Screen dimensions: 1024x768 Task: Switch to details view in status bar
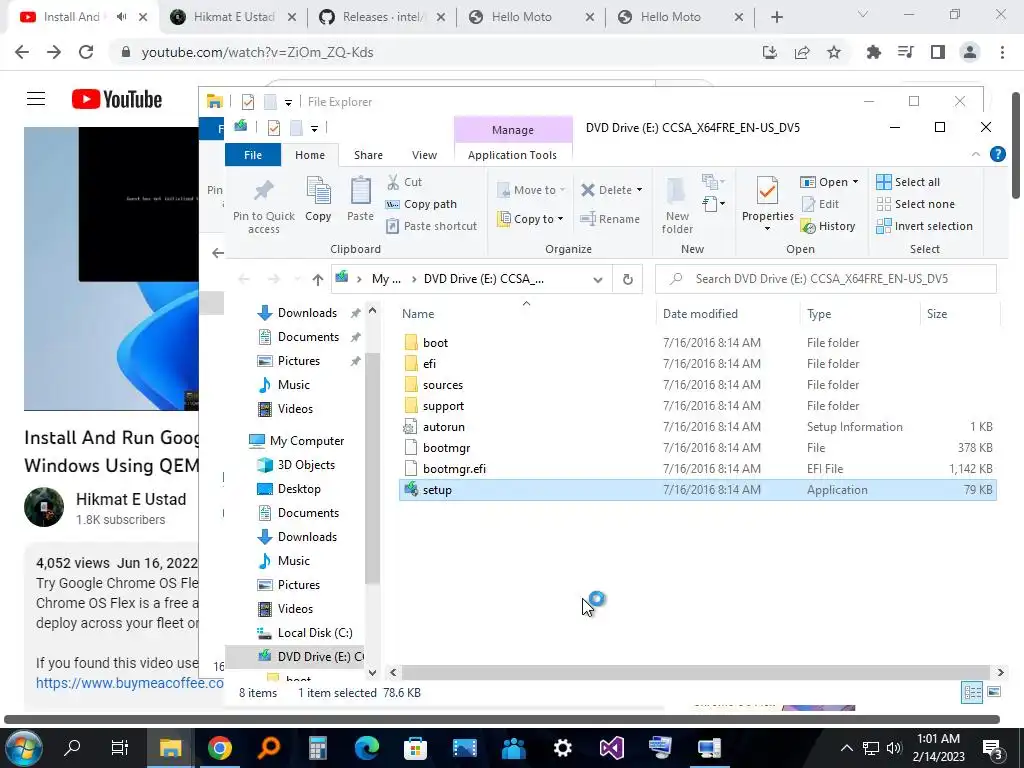pos(972,692)
